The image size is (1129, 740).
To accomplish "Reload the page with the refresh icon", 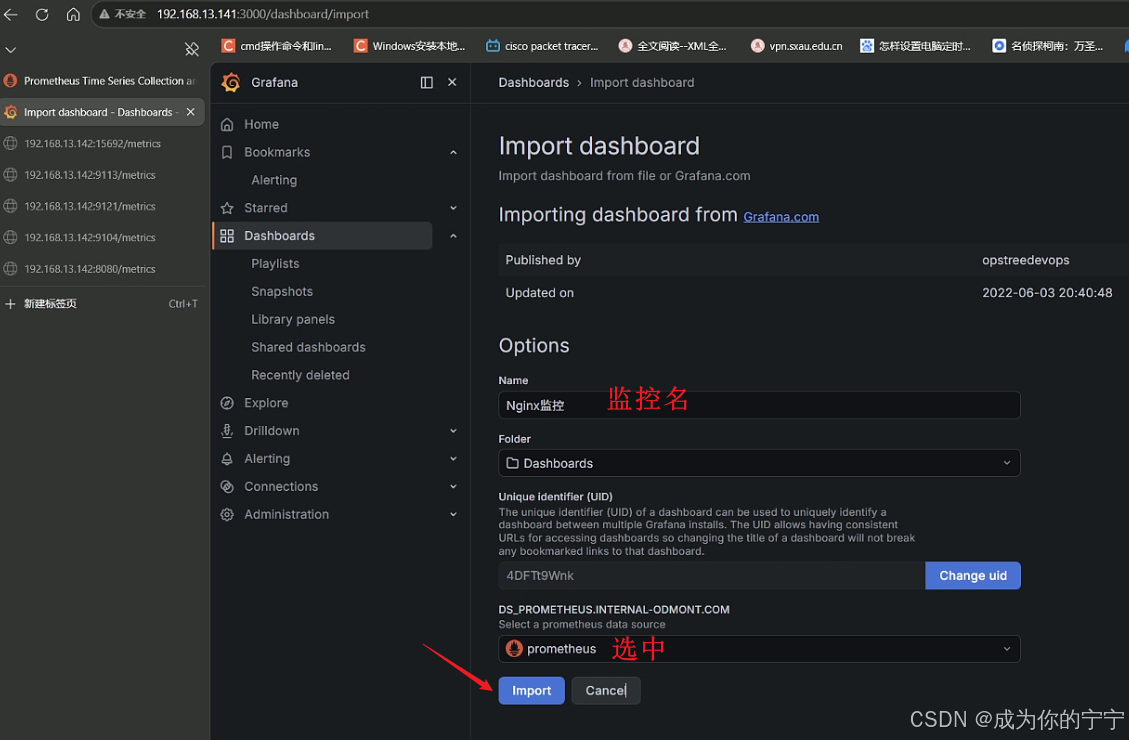I will click(x=42, y=14).
